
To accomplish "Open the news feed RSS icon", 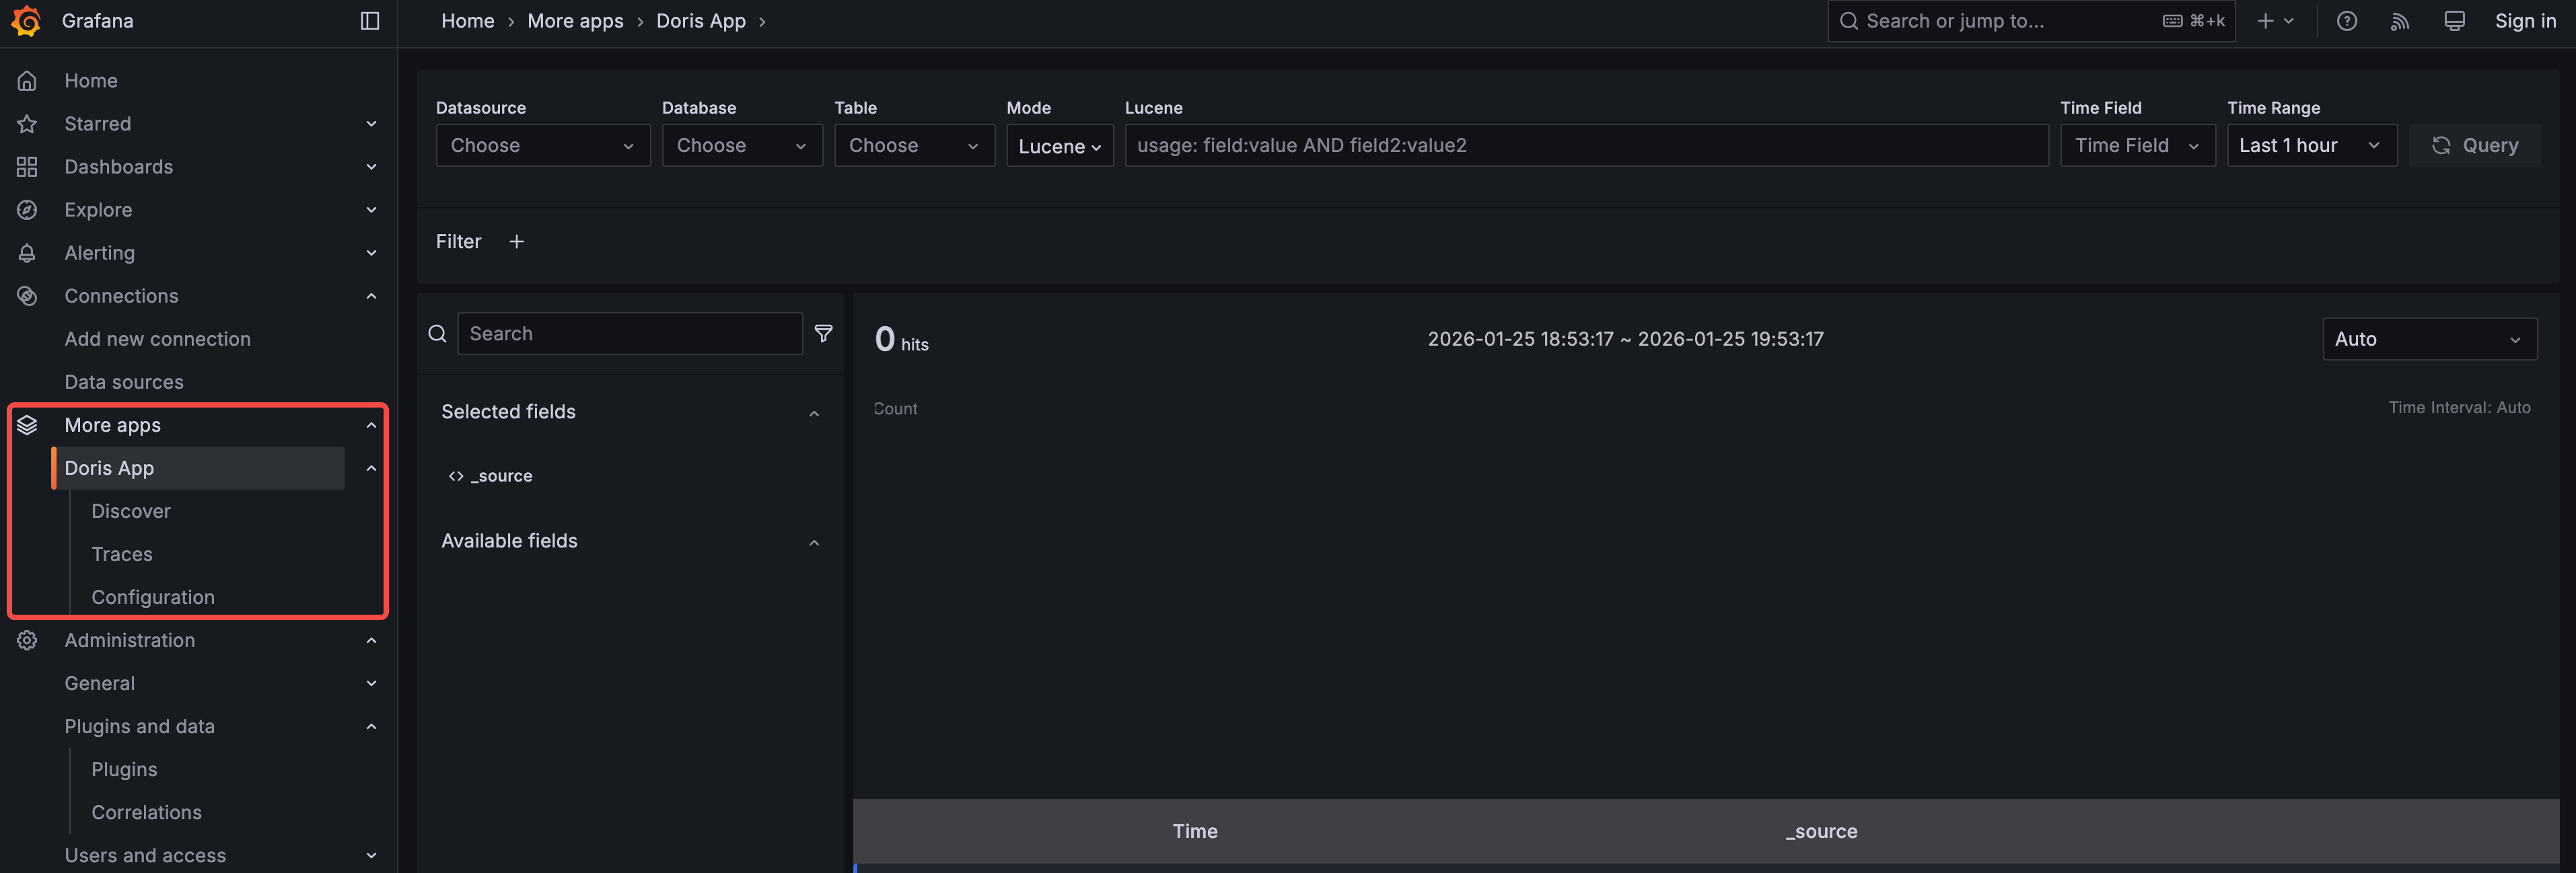I will 2400,21.
